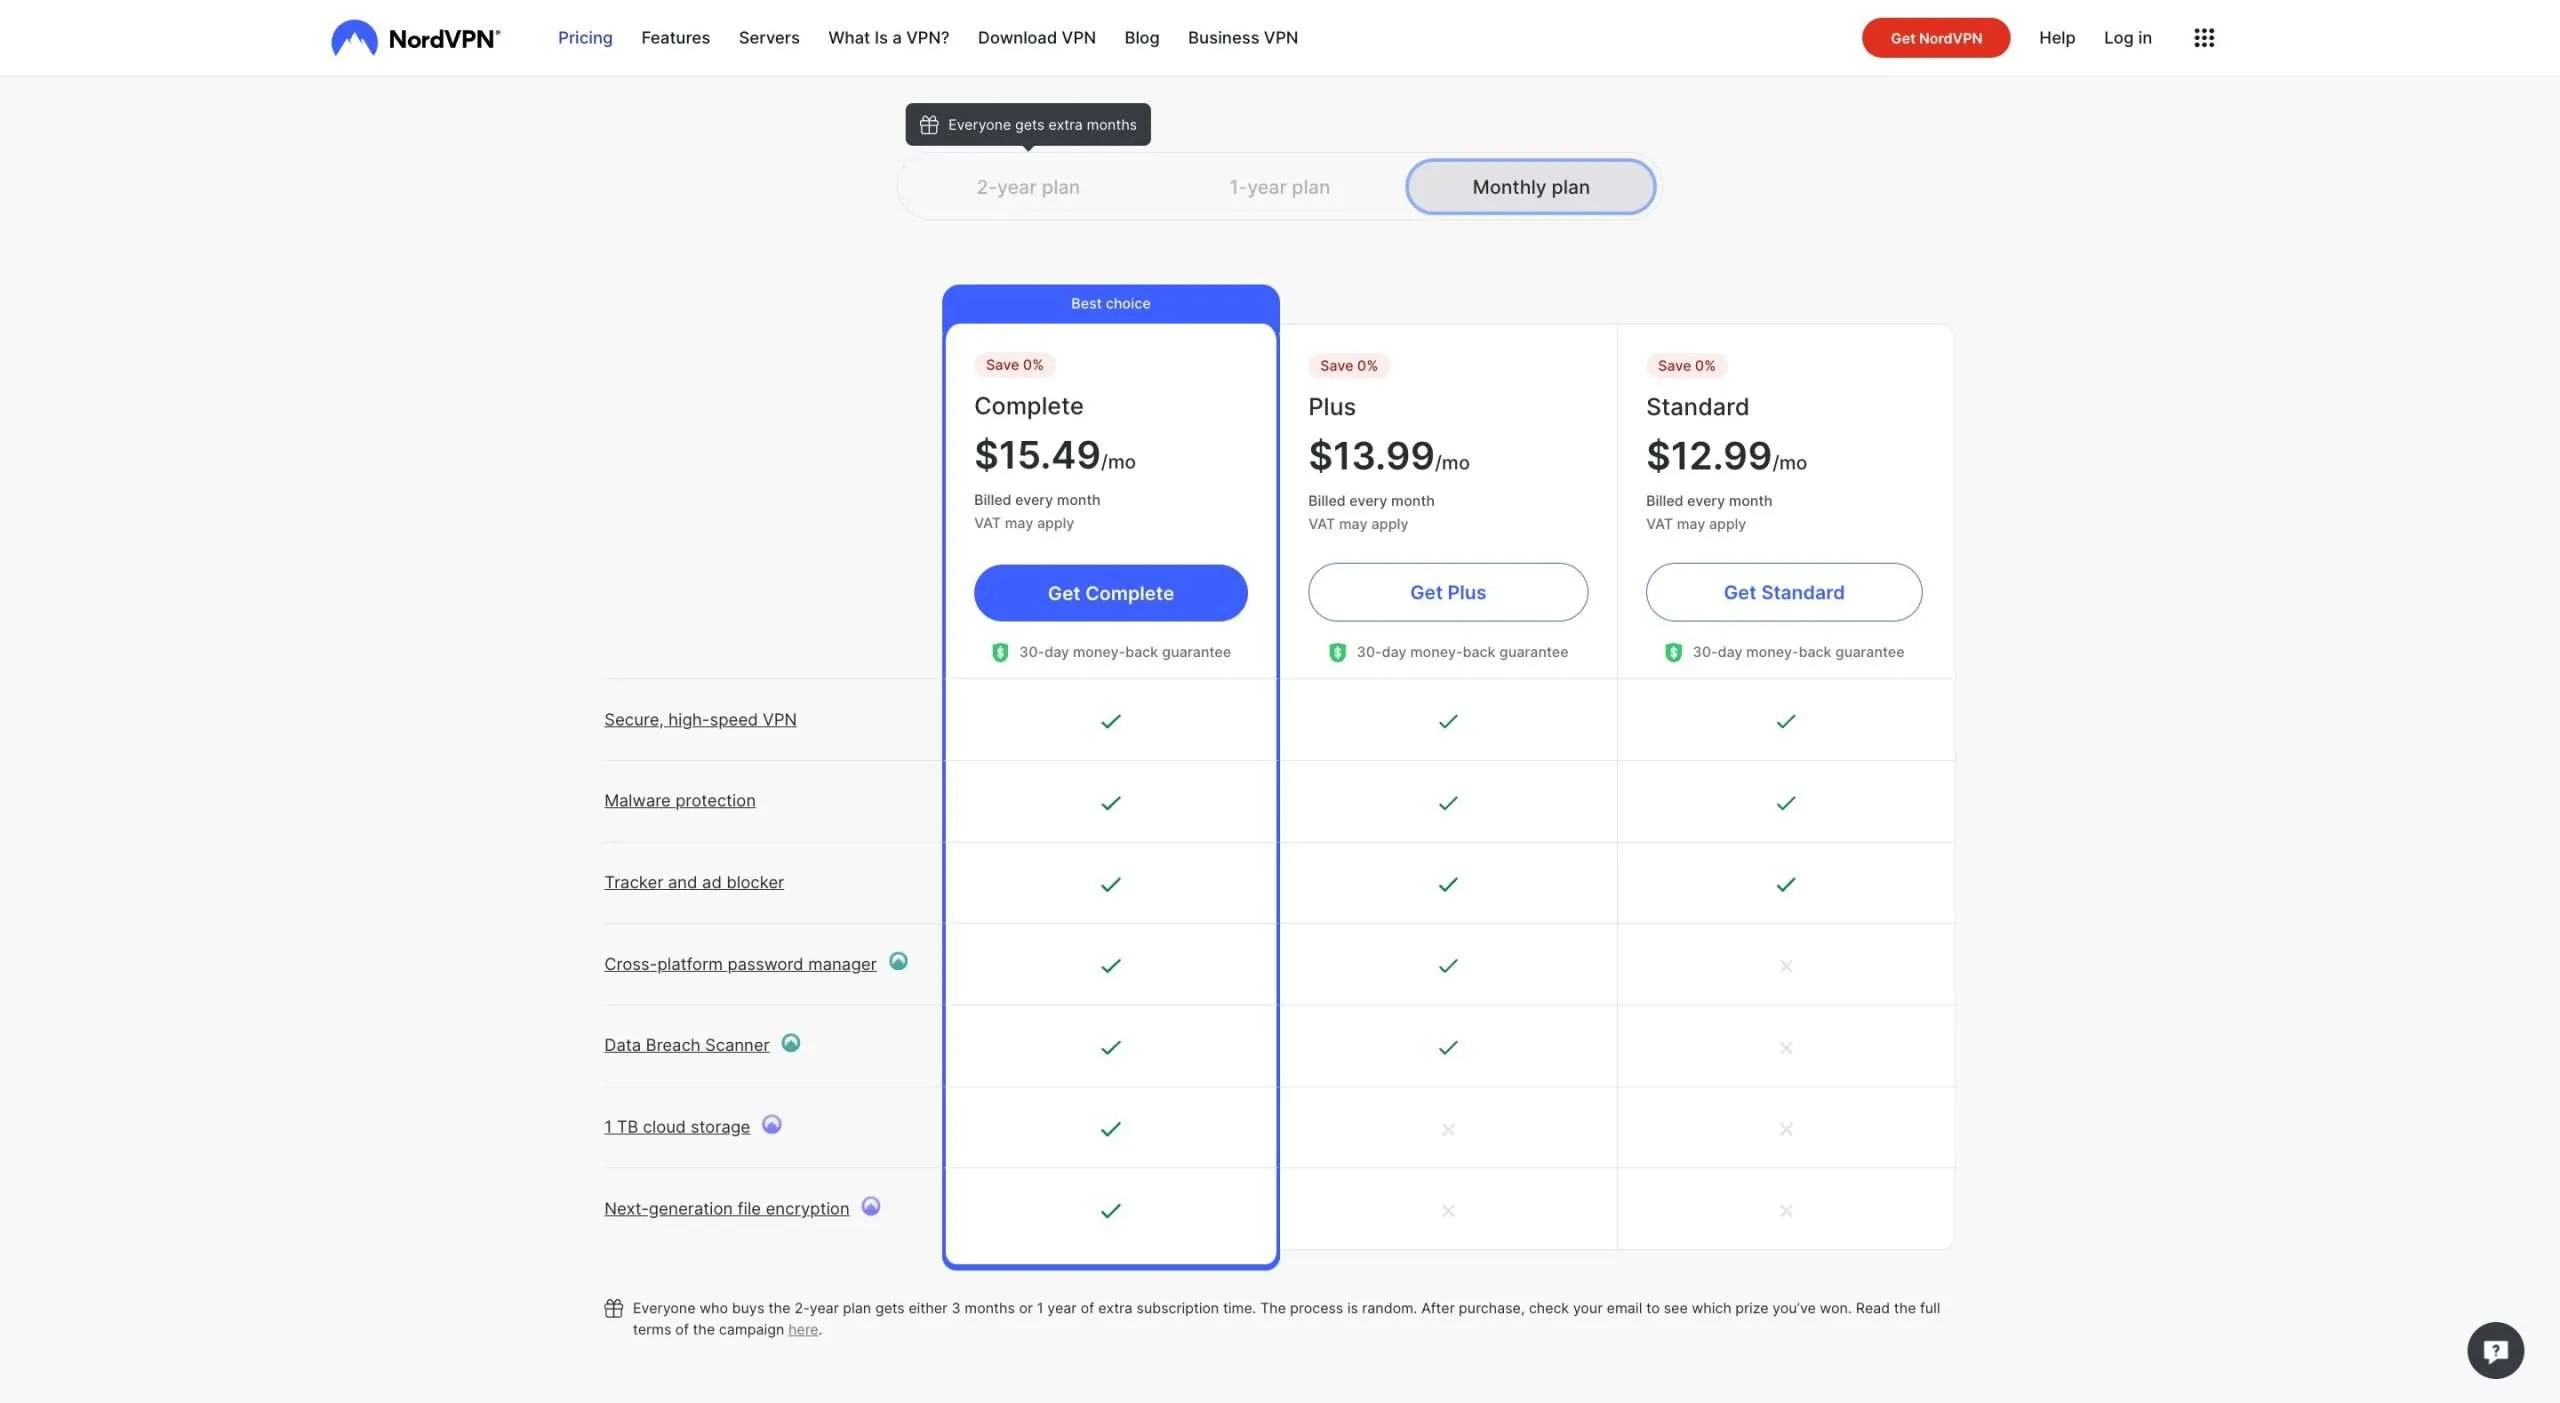Click Log in
The image size is (2560, 1403).
point(2127,38)
